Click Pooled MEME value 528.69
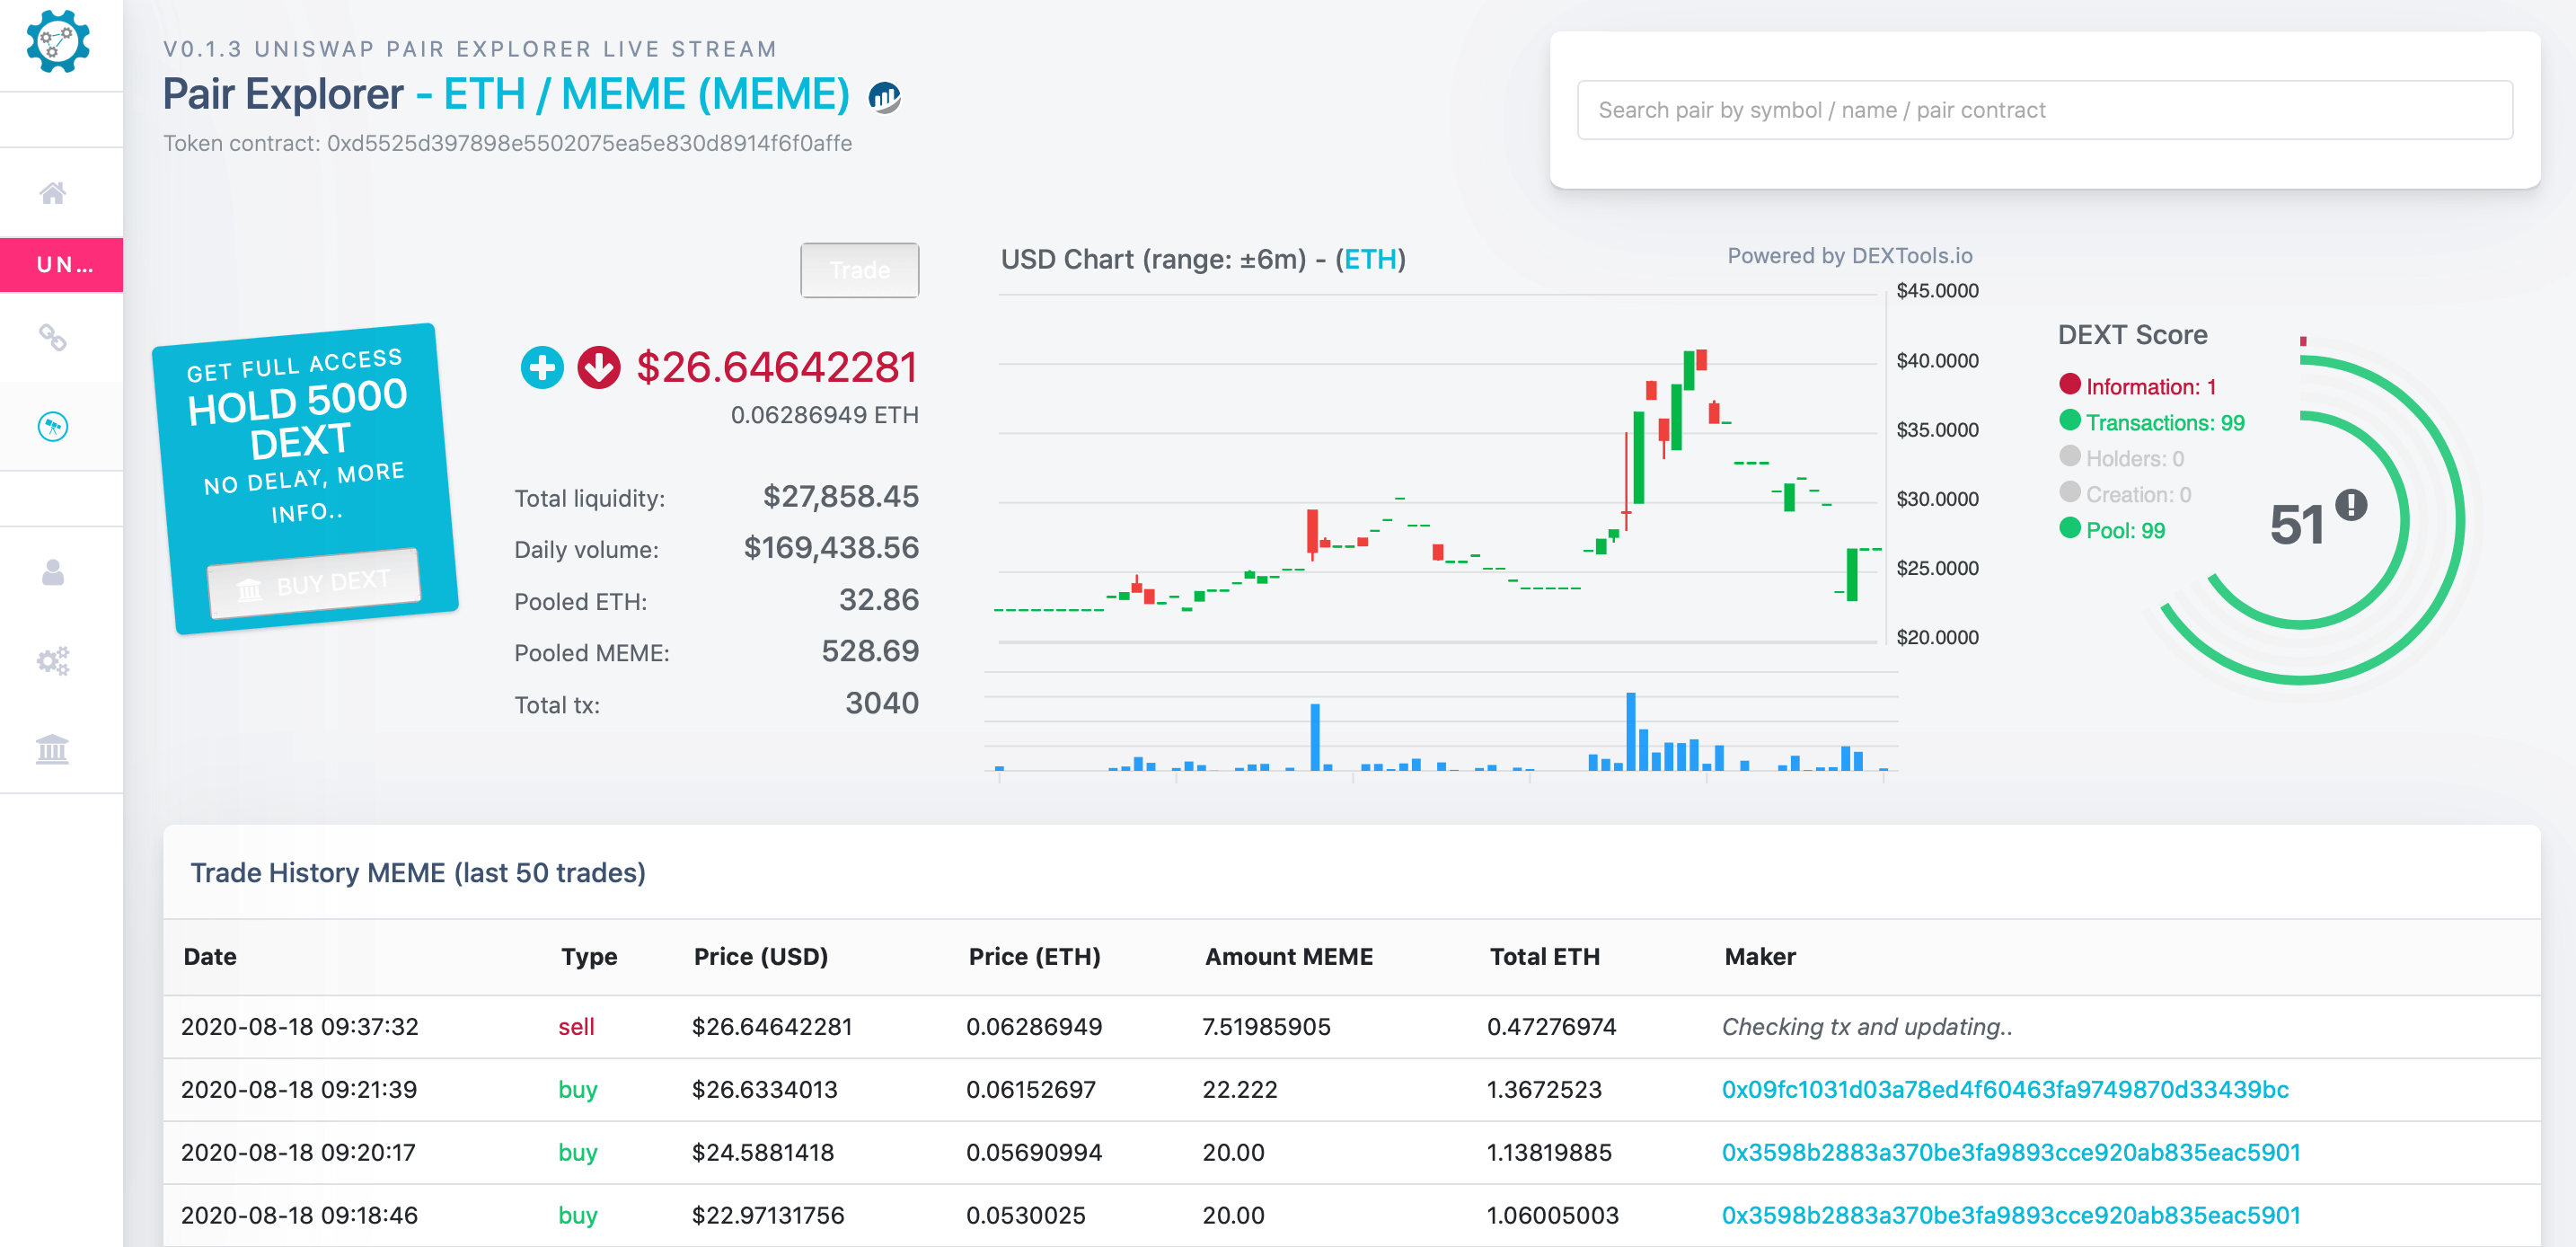 tap(870, 651)
